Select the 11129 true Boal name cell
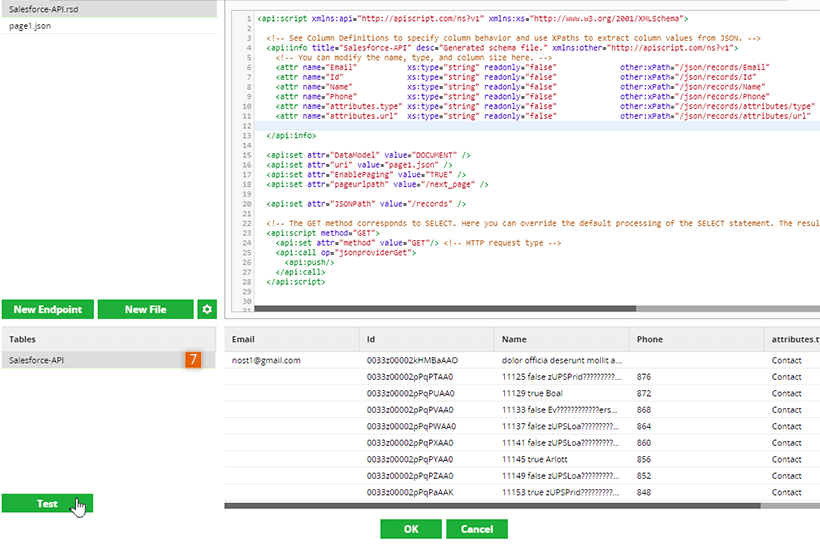The width and height of the screenshot is (820, 544). [562, 393]
